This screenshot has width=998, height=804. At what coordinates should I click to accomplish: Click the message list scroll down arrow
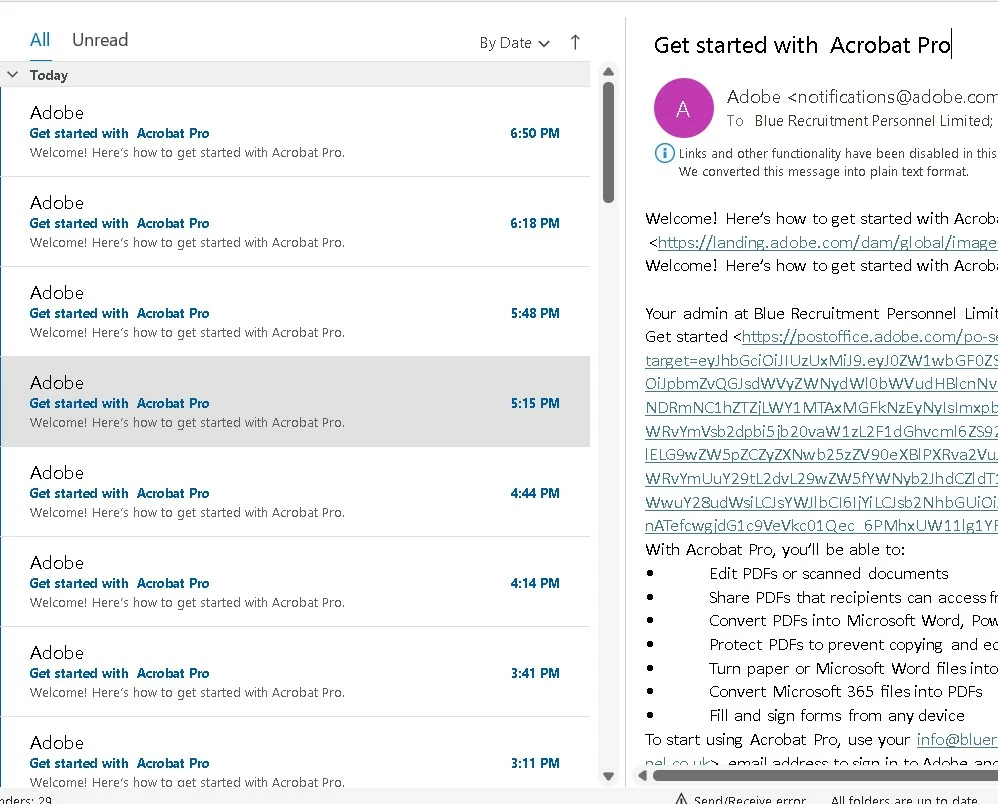pos(608,777)
